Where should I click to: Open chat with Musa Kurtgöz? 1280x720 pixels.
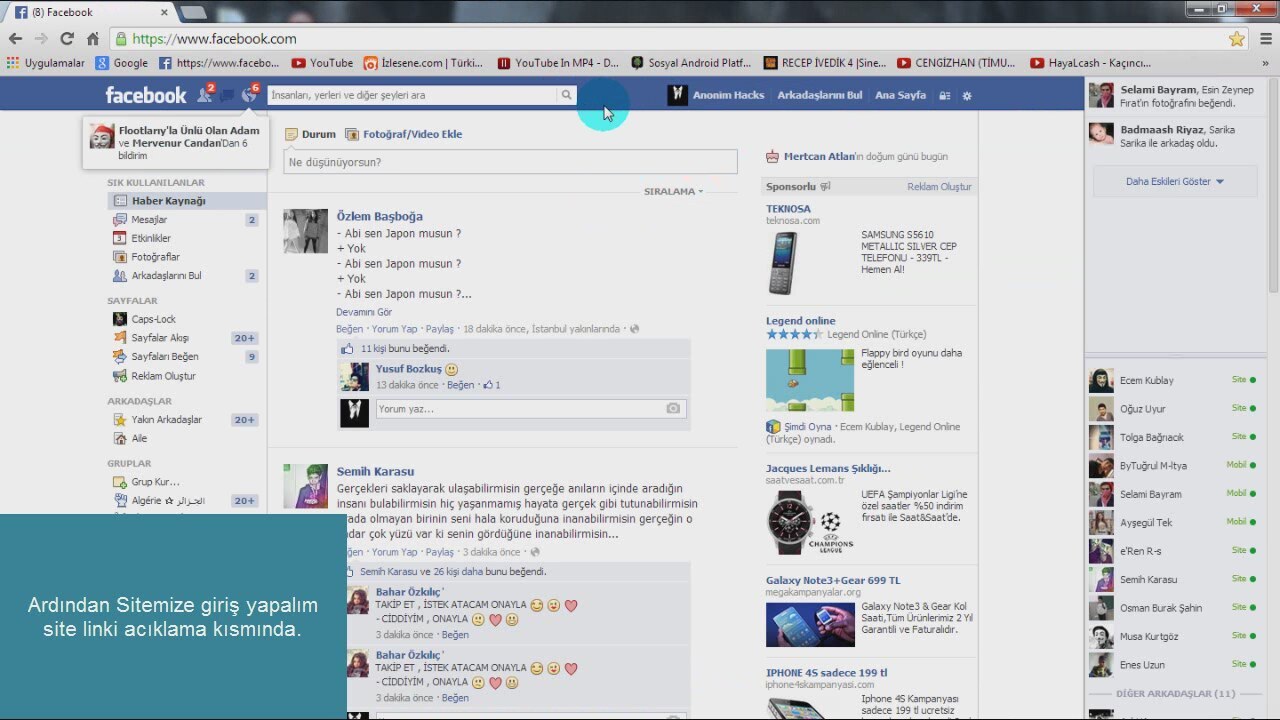(x=1173, y=636)
